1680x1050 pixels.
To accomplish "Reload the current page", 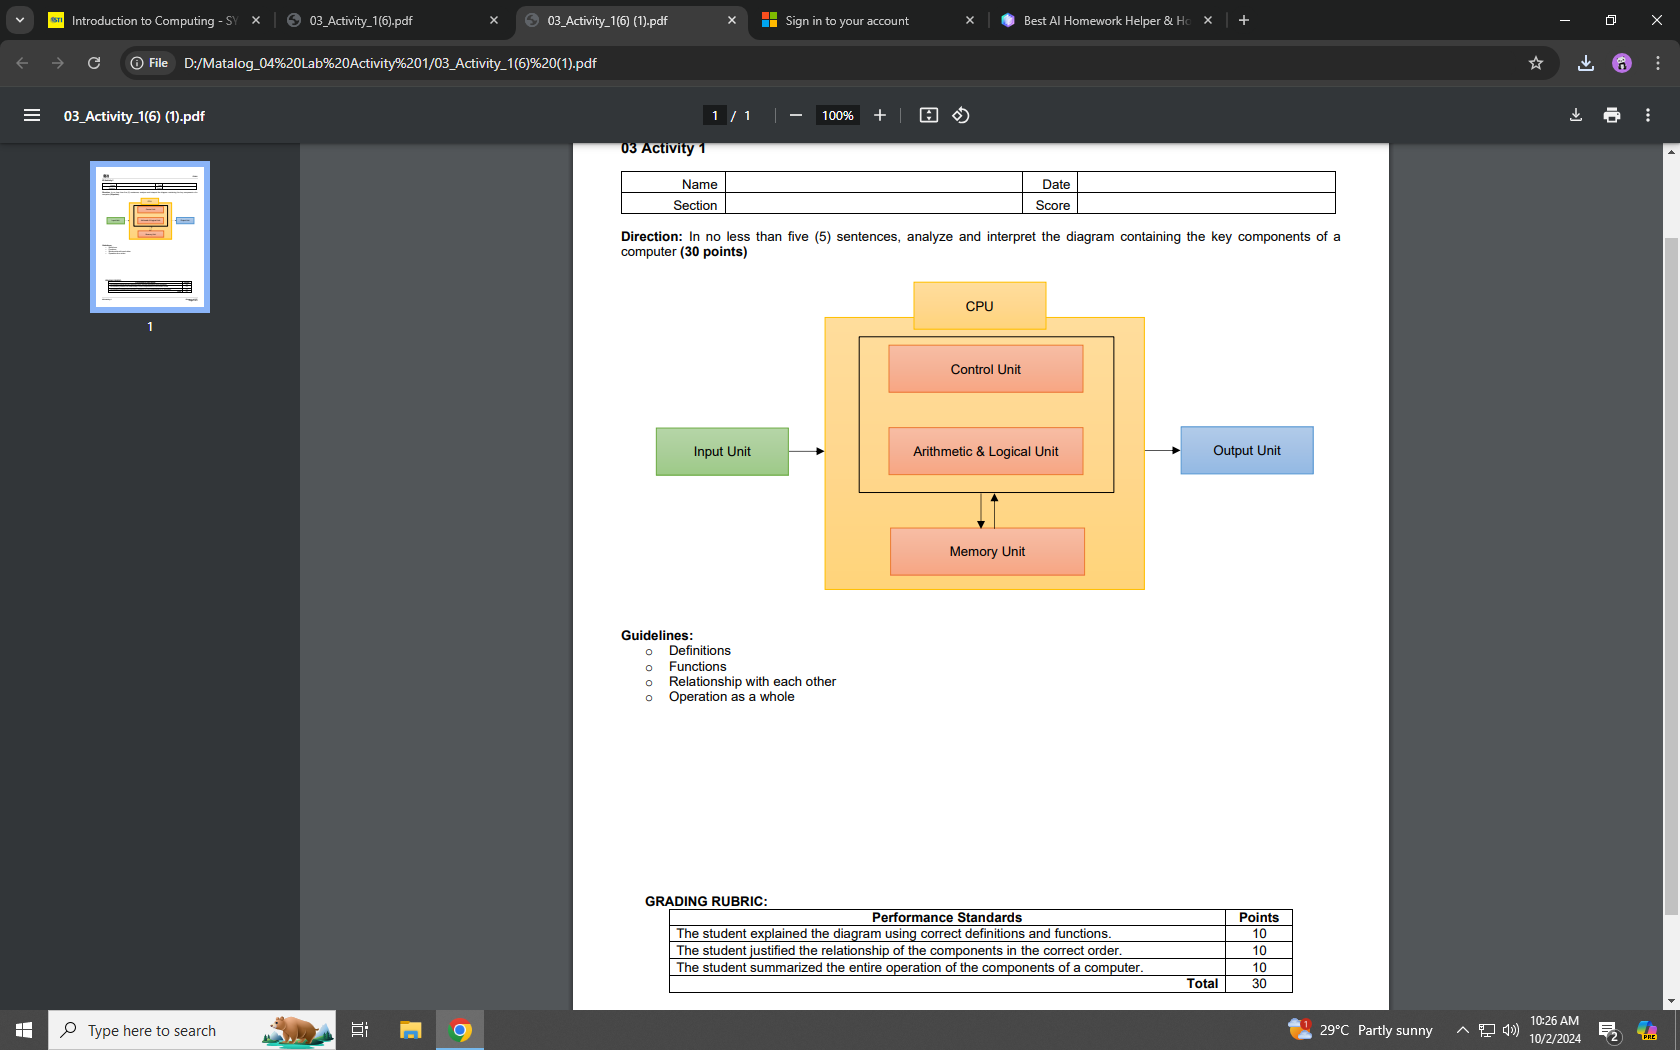I will [x=94, y=63].
